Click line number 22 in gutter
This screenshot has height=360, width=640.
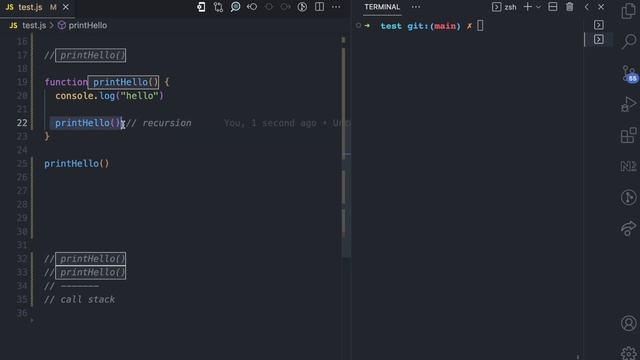click(x=22, y=123)
